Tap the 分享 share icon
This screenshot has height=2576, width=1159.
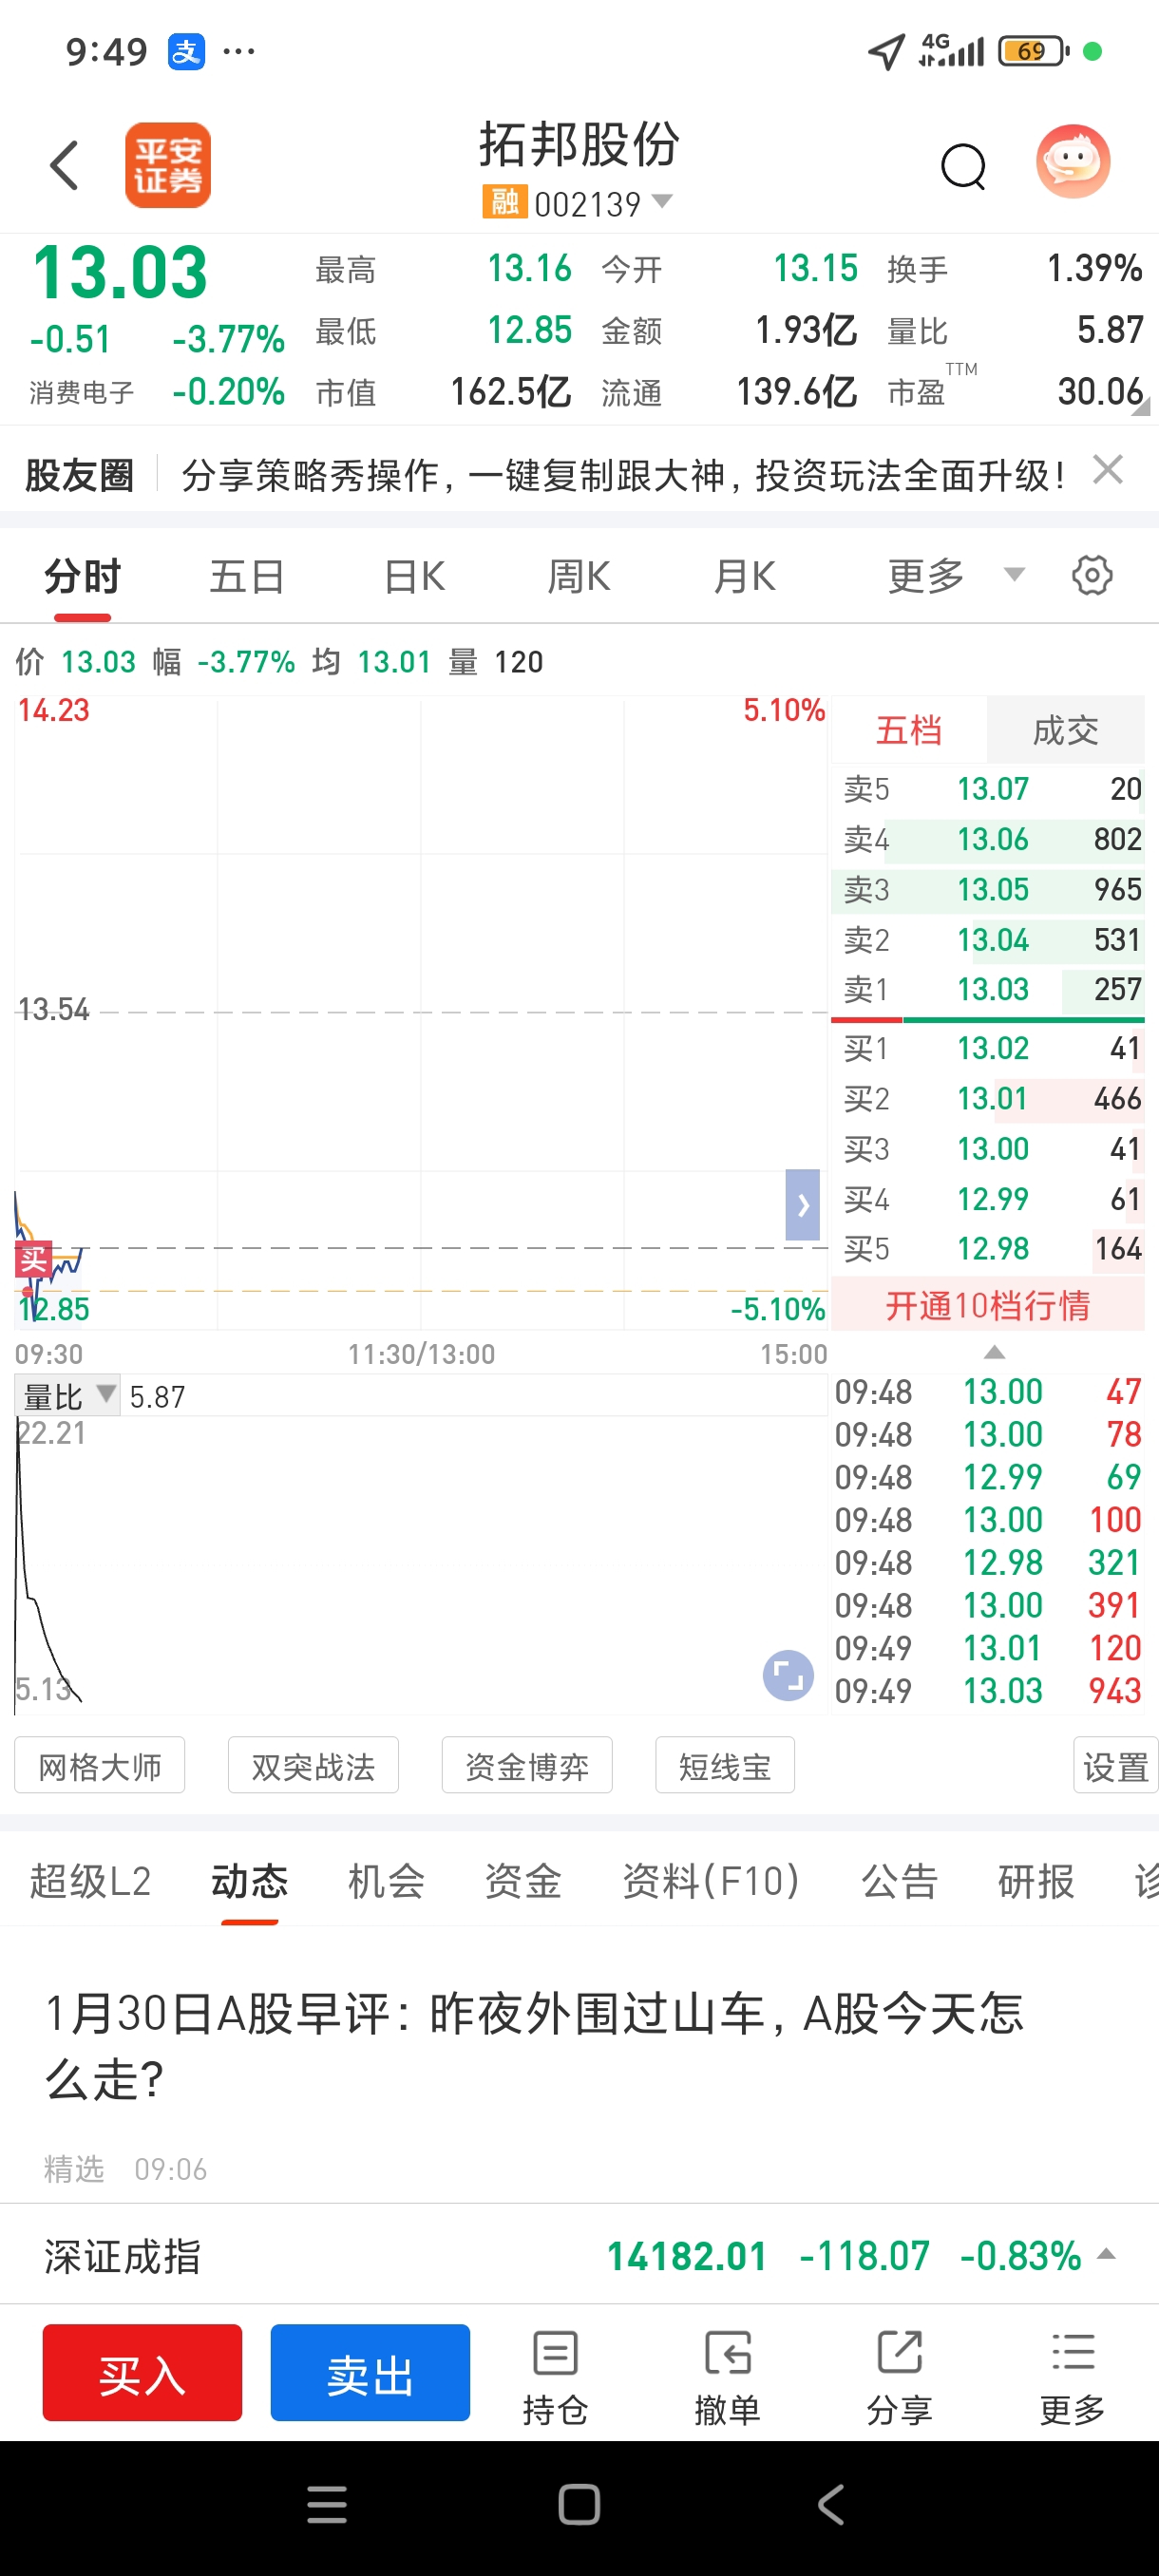coord(899,2376)
